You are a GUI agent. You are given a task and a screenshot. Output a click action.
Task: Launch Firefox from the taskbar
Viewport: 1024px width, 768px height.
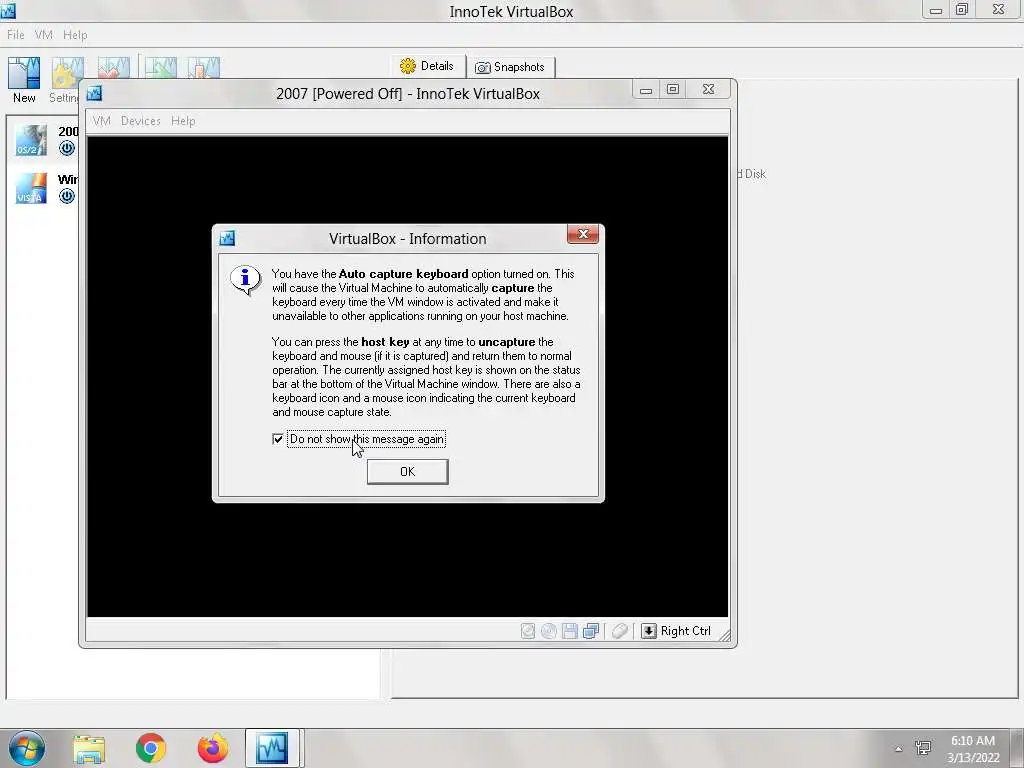coord(213,748)
